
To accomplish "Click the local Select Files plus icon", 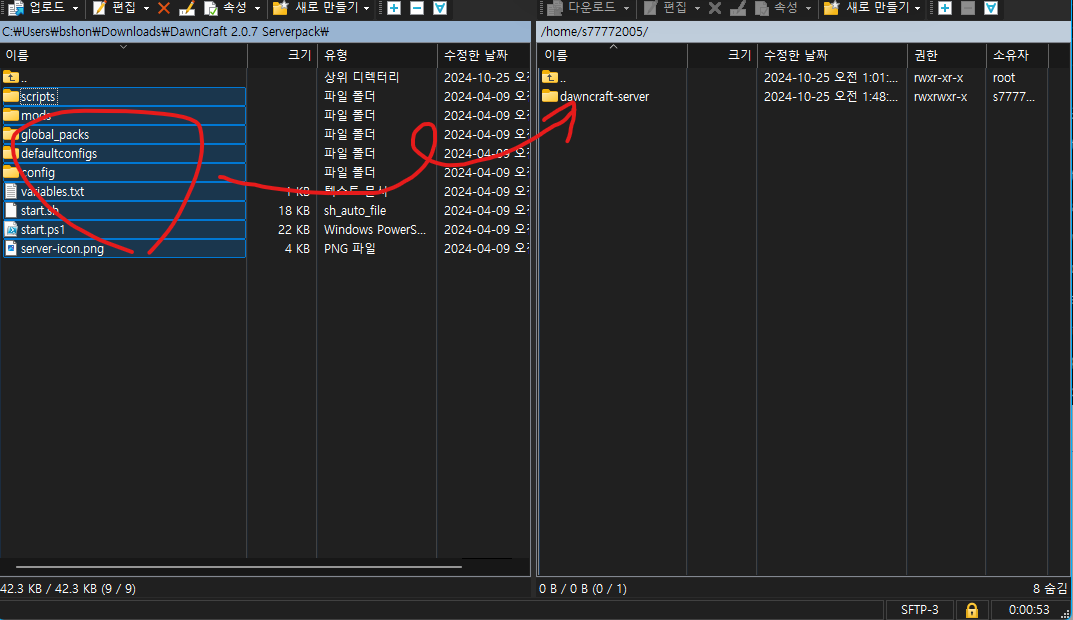I will tap(394, 8).
